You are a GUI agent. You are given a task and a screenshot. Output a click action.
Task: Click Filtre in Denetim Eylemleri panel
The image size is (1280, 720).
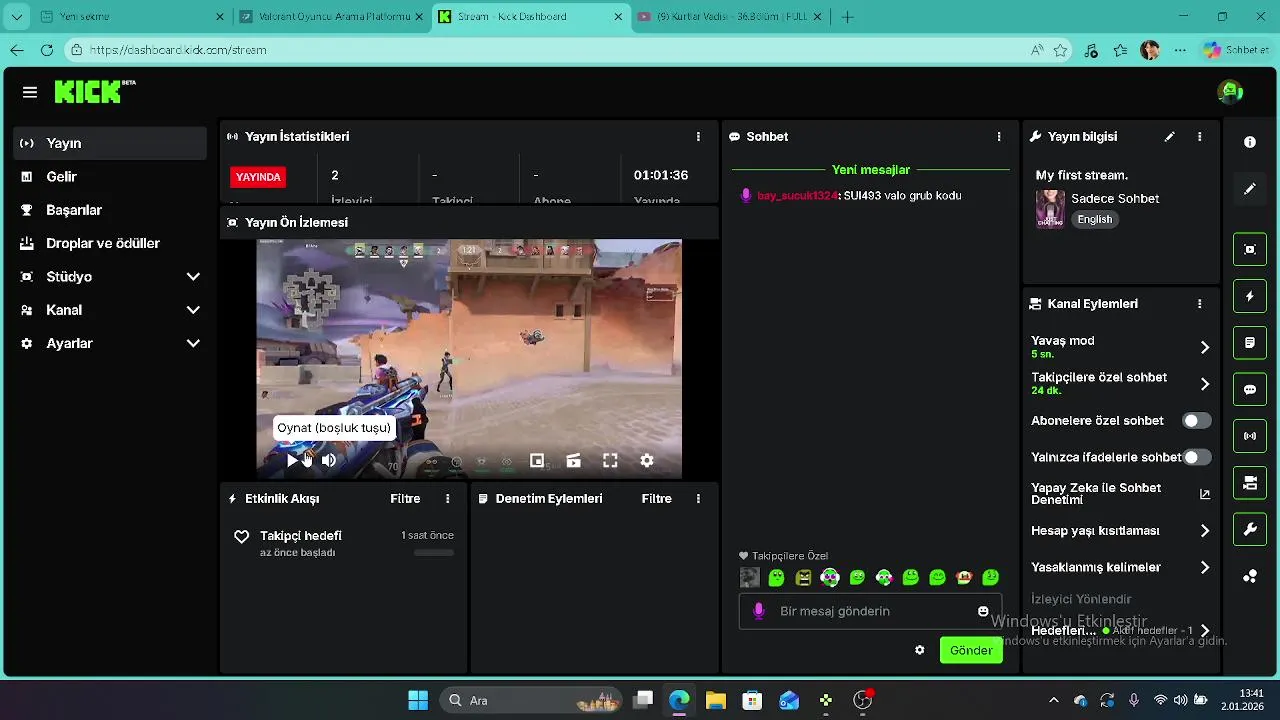[656, 498]
